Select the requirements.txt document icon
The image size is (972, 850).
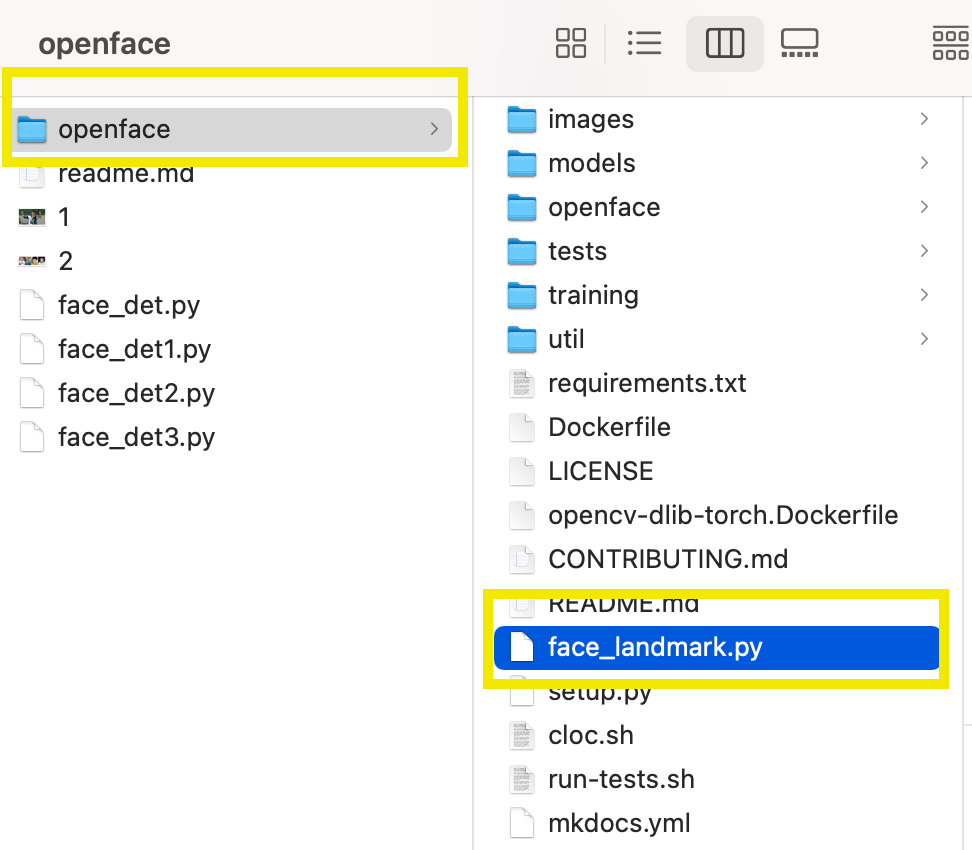(x=521, y=383)
